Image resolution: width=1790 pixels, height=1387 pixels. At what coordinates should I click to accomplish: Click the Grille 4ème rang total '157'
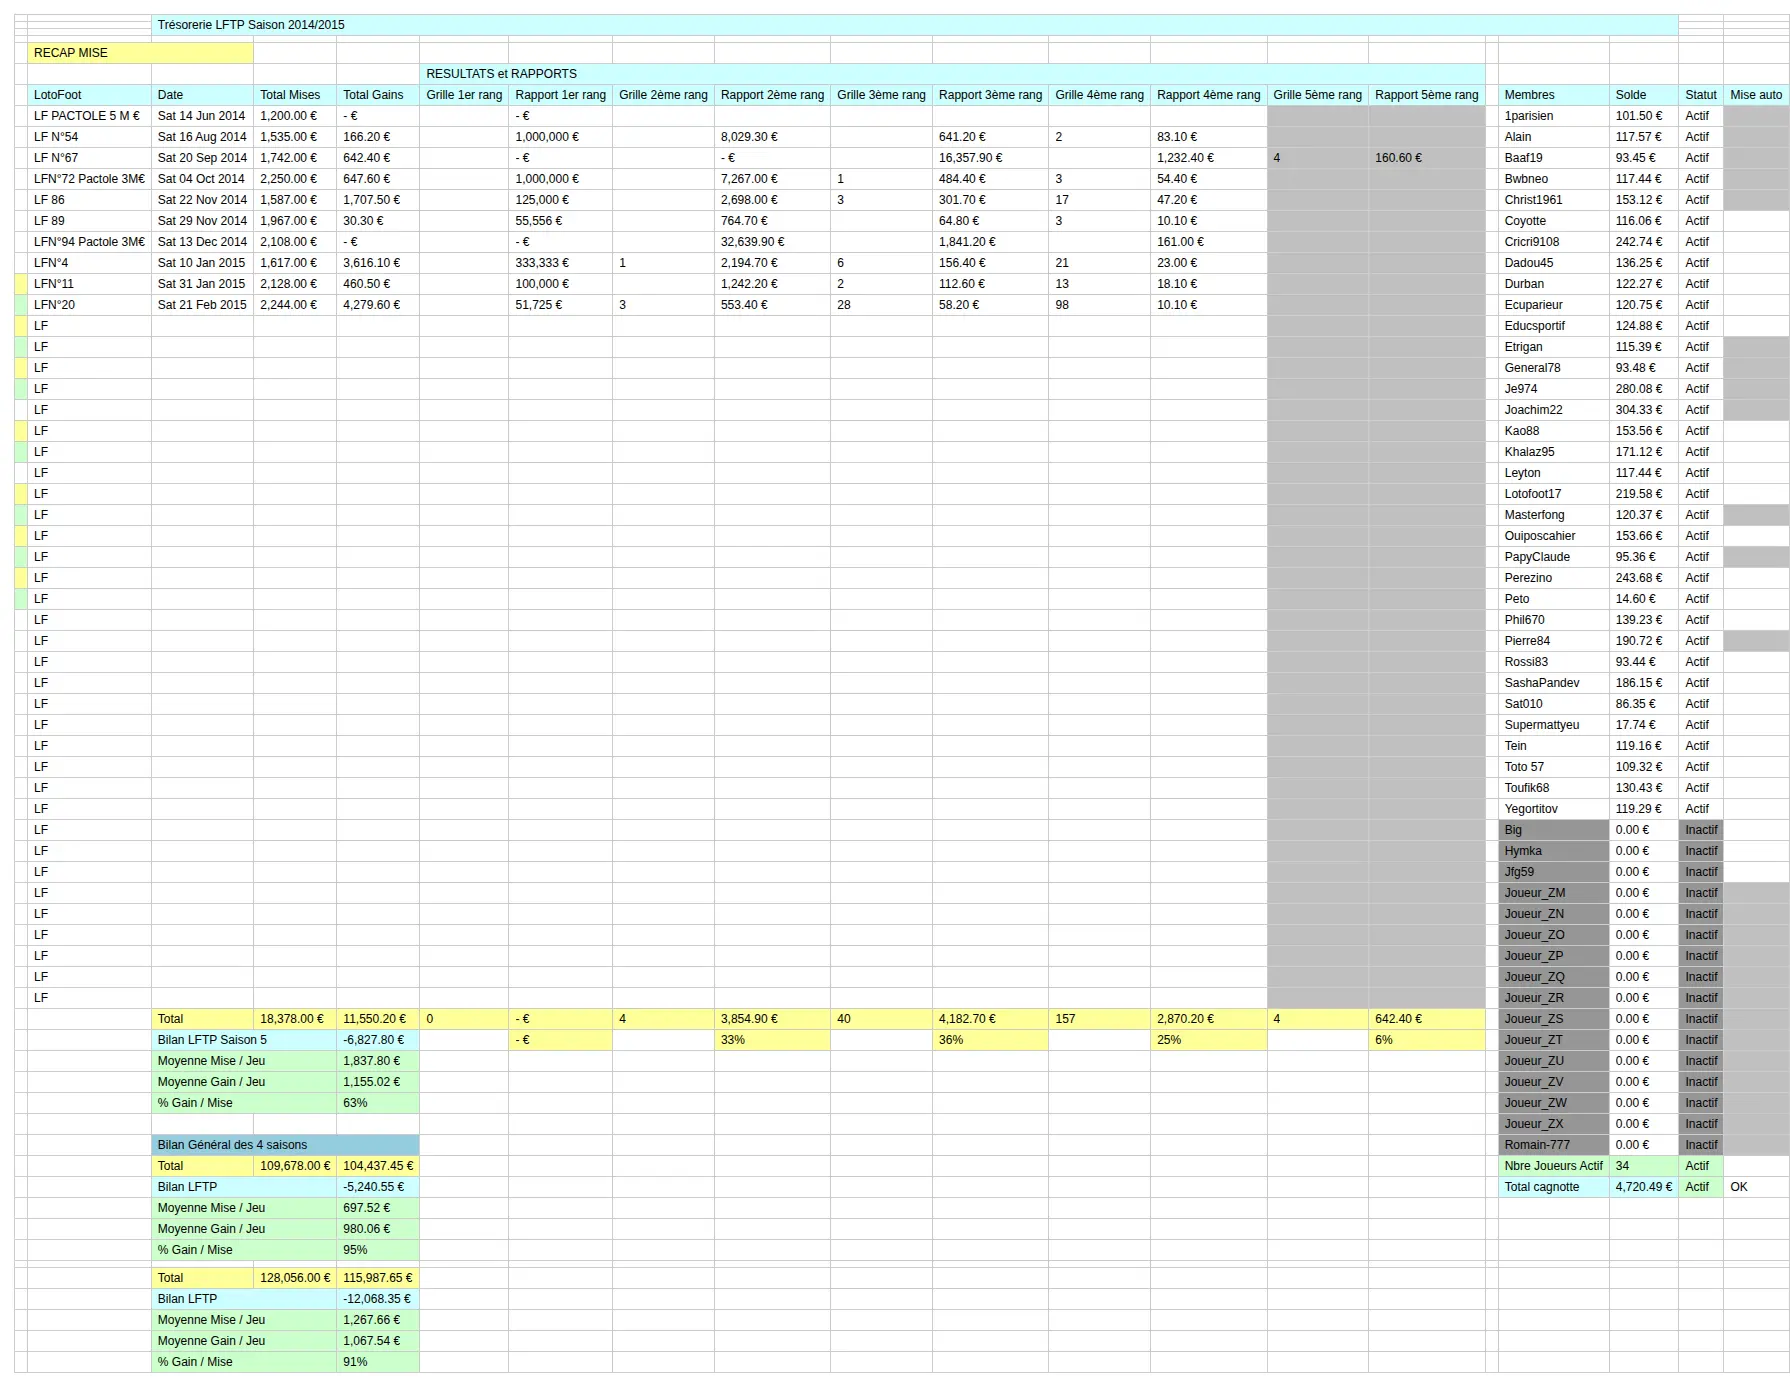coord(1099,1019)
